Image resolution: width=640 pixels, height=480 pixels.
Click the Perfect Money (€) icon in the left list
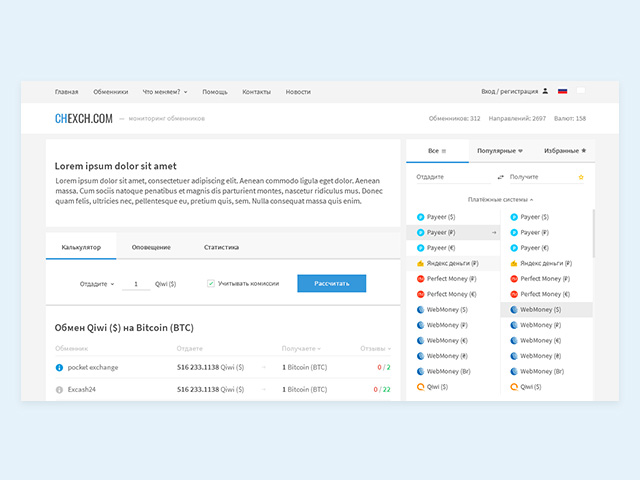pyautogui.click(x=420, y=294)
